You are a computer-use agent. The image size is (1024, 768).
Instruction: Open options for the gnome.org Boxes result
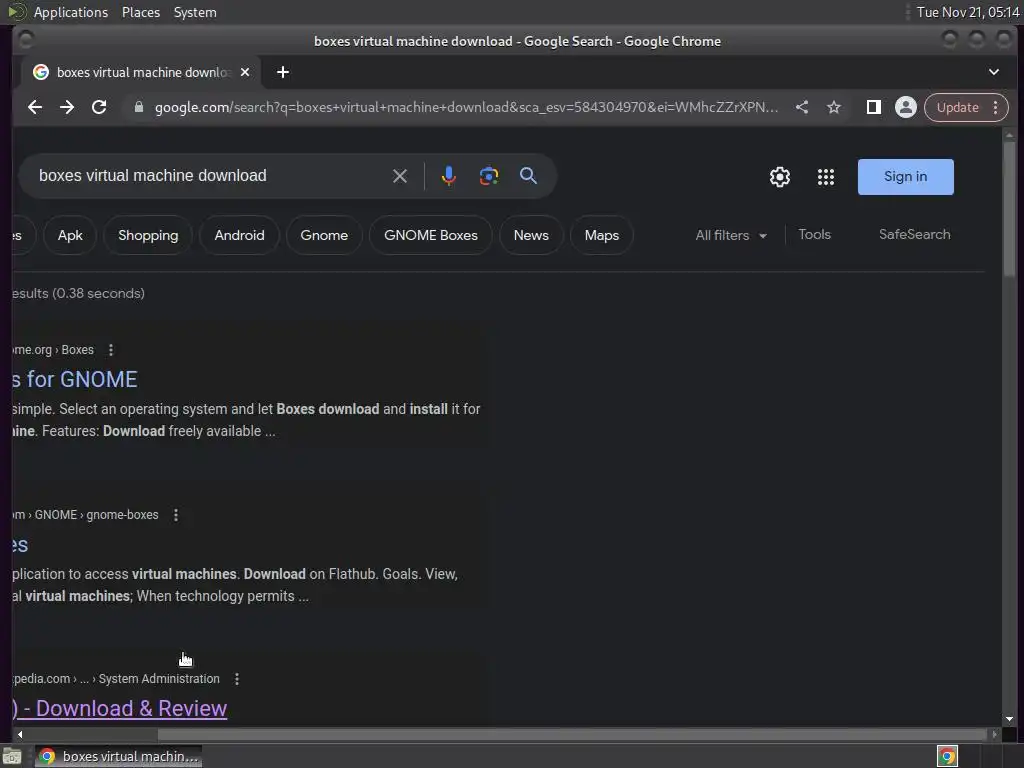111,350
